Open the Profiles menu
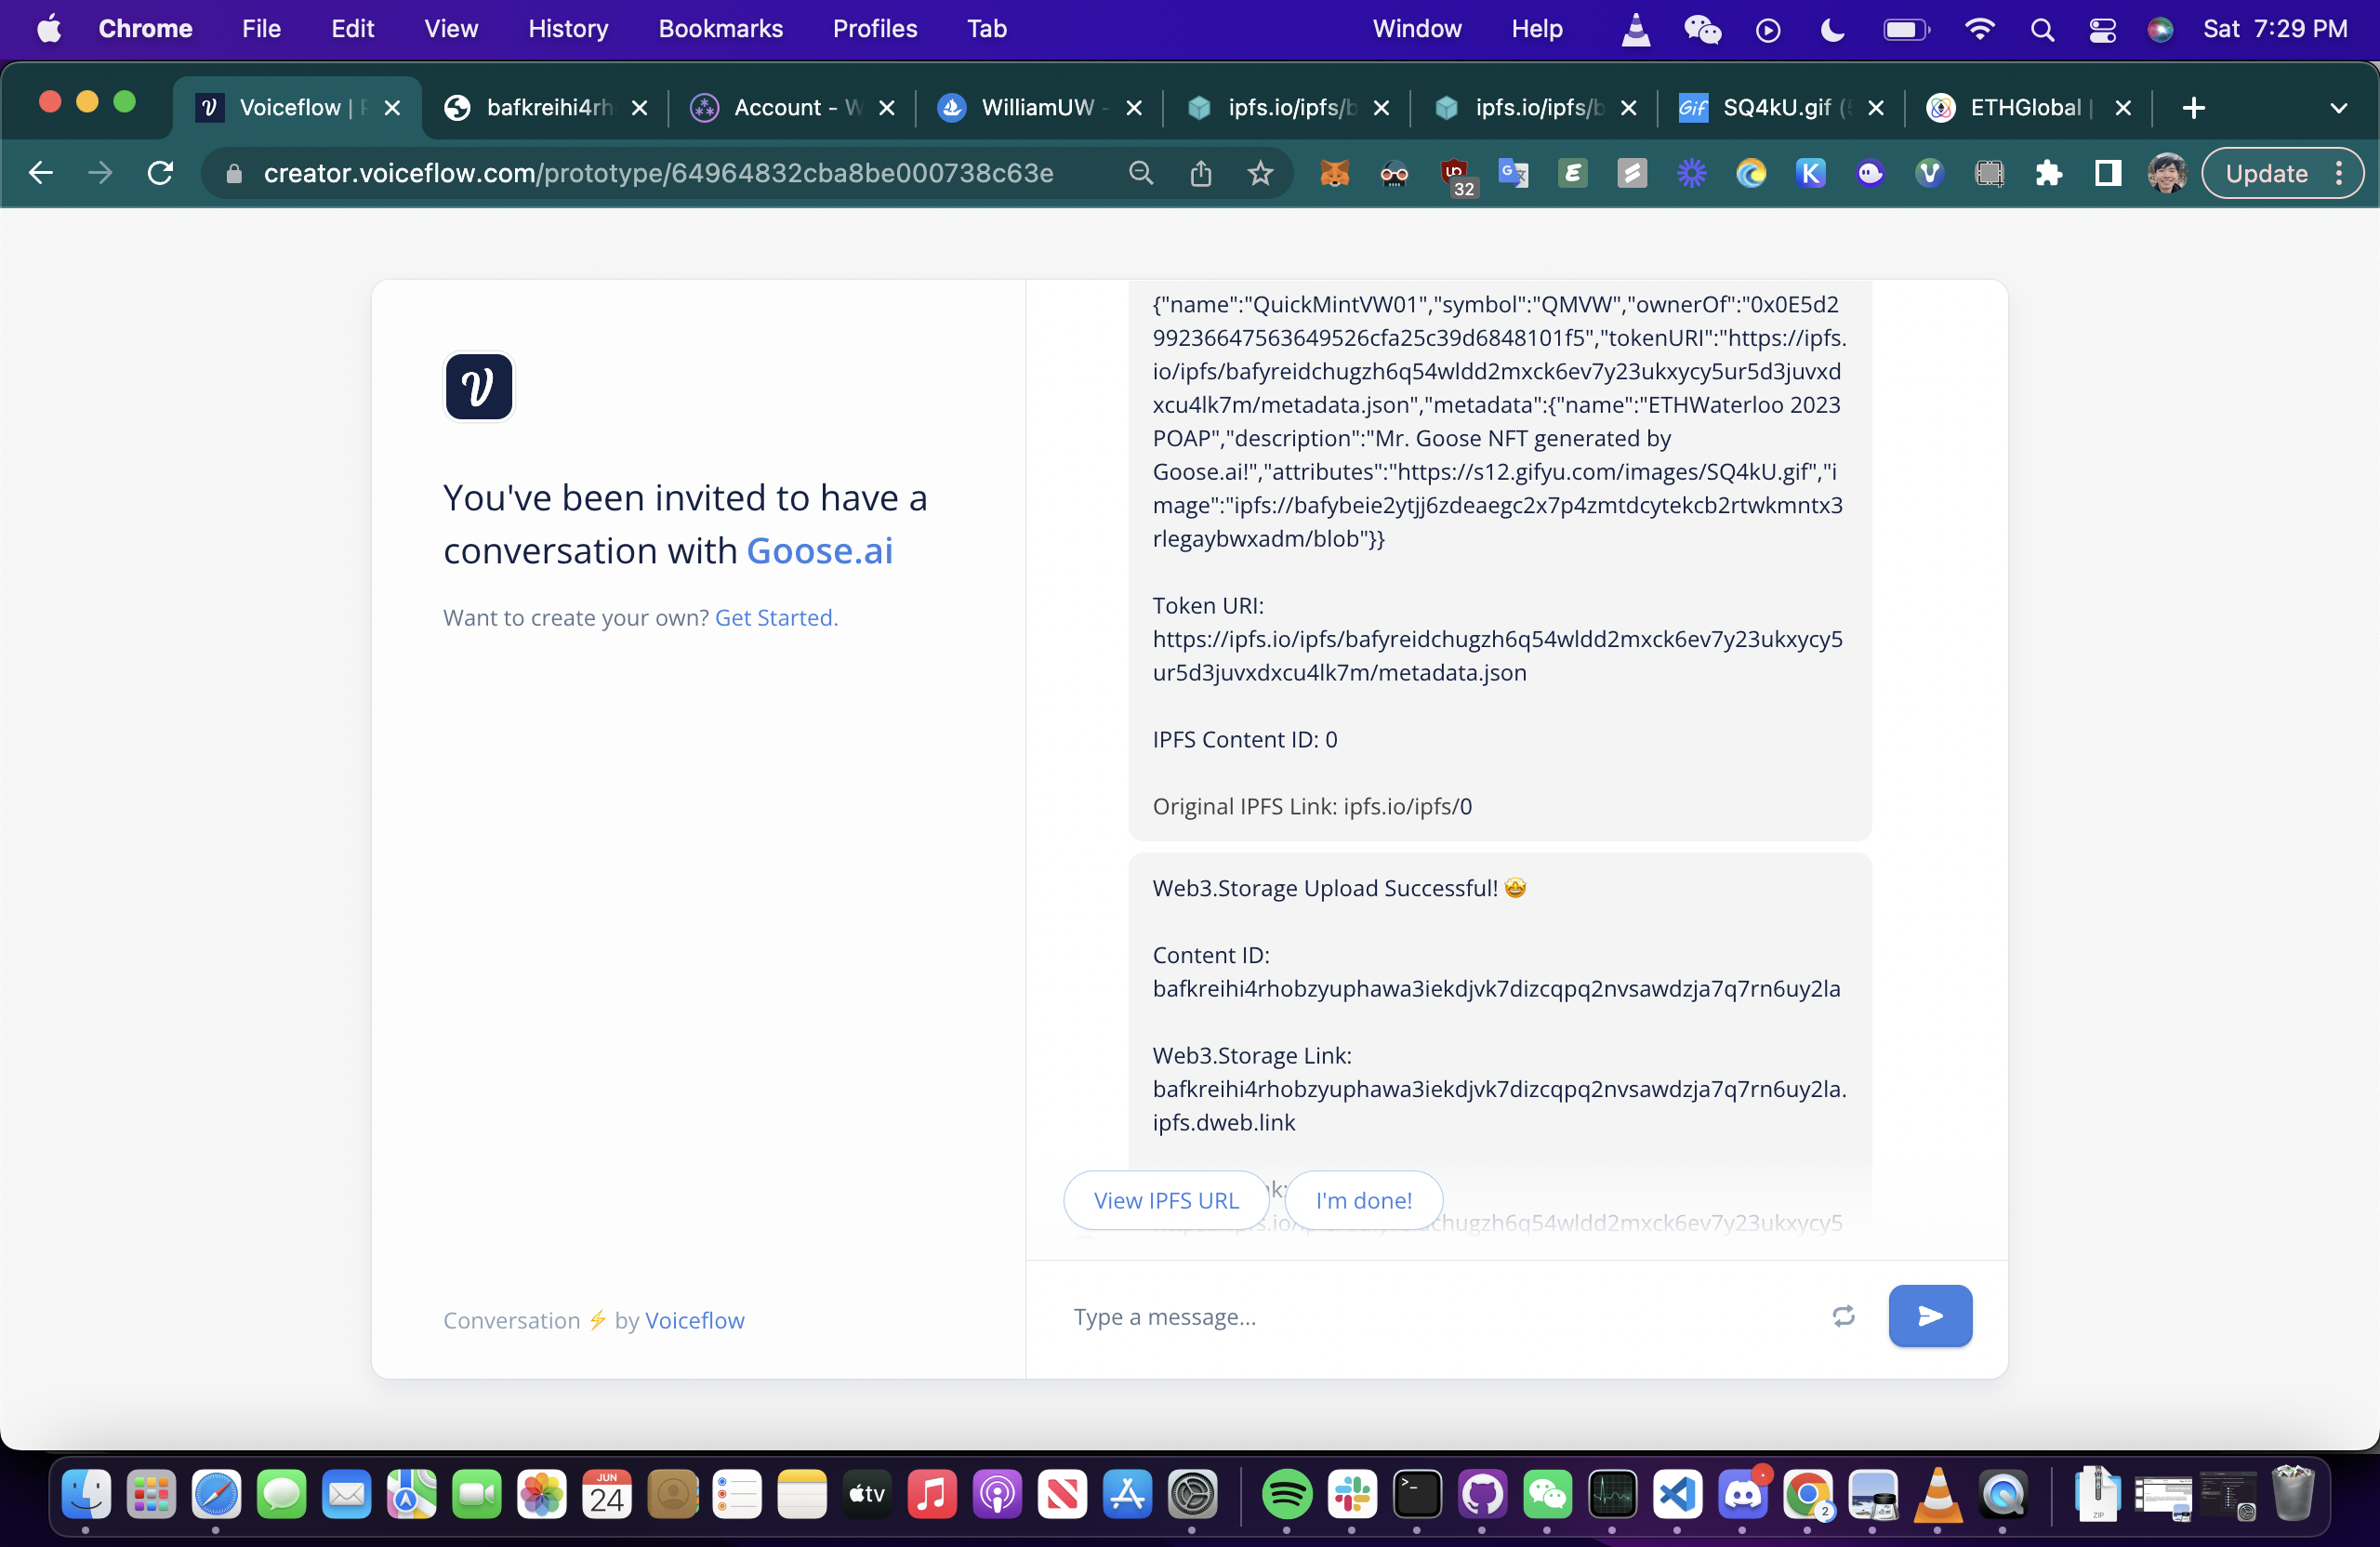 pyautogui.click(x=875, y=29)
